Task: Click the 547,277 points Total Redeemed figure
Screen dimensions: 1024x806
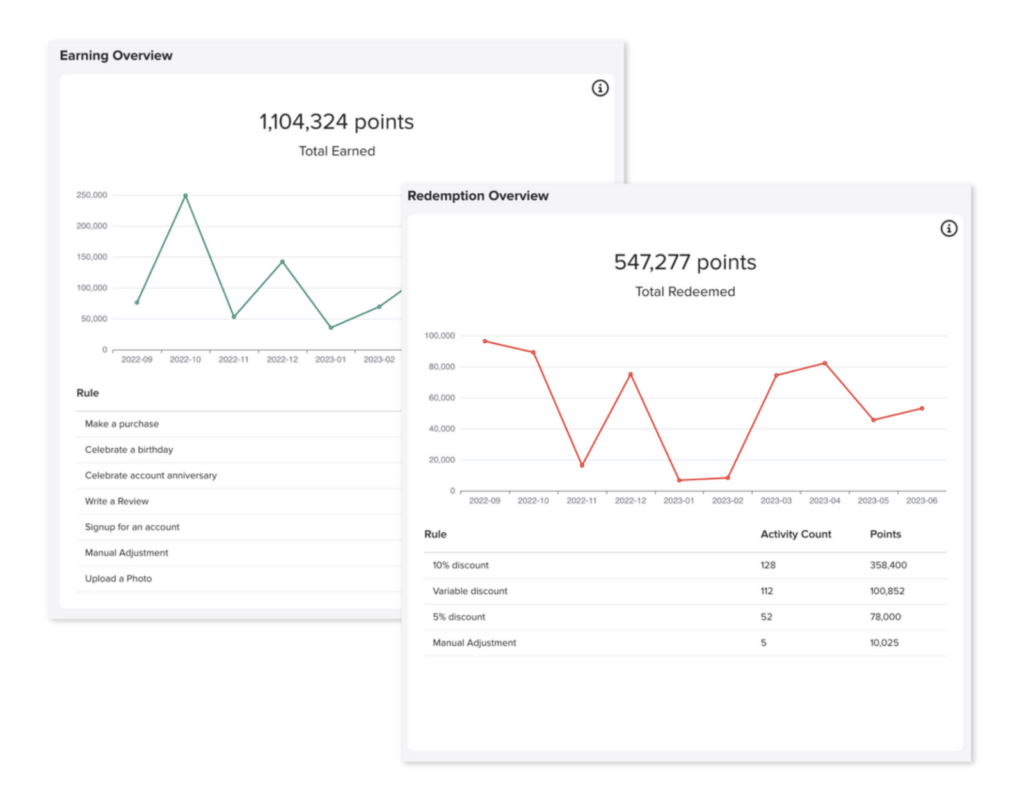Action: click(x=685, y=263)
